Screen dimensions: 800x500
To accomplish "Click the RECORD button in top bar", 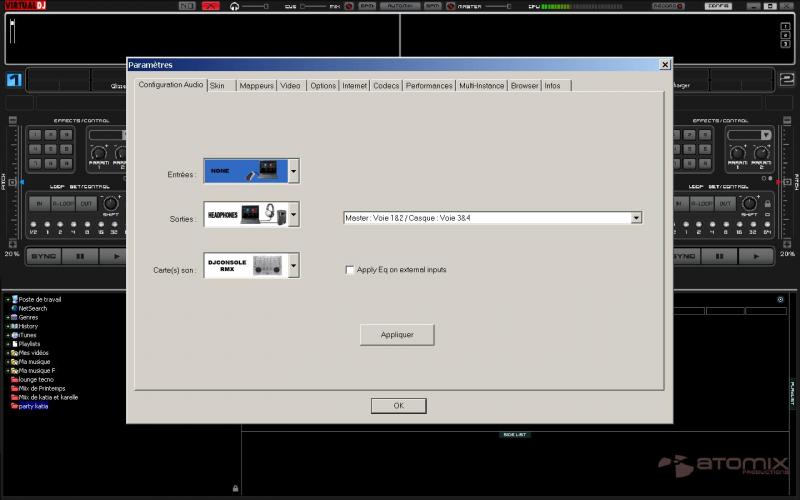I will tap(665, 6).
